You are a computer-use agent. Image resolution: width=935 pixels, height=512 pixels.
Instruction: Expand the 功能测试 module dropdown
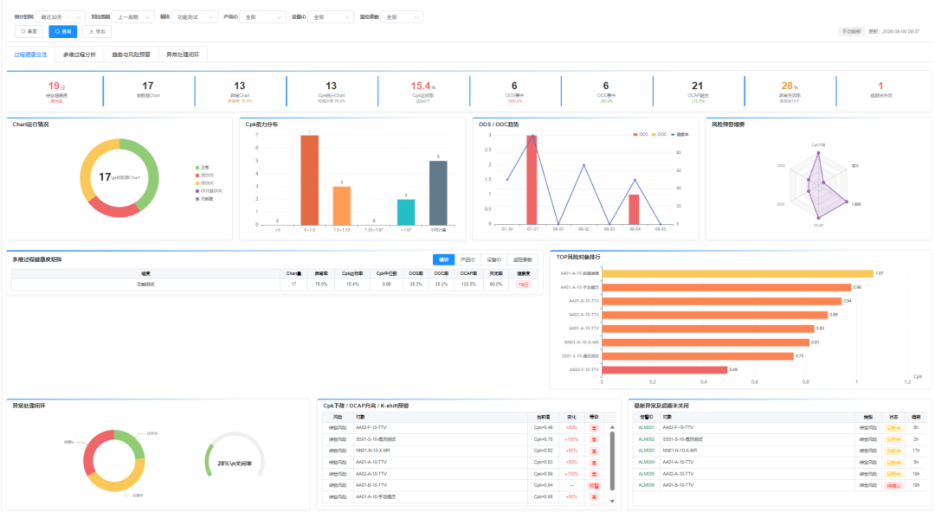click(194, 17)
